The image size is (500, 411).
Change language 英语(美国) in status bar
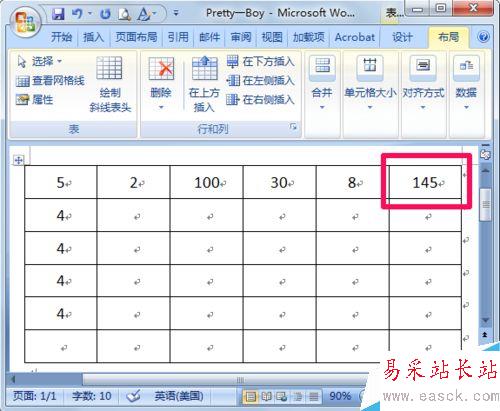coord(179,396)
